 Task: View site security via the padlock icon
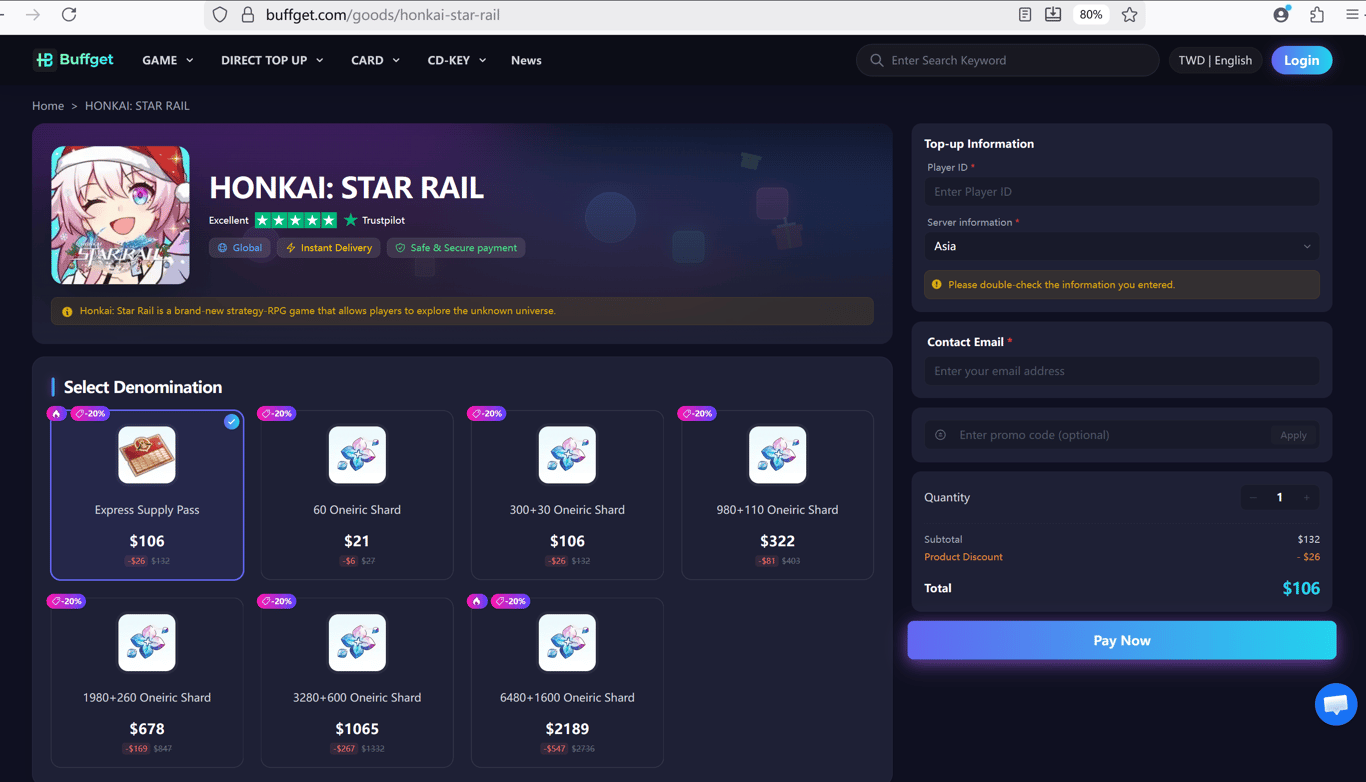point(247,15)
